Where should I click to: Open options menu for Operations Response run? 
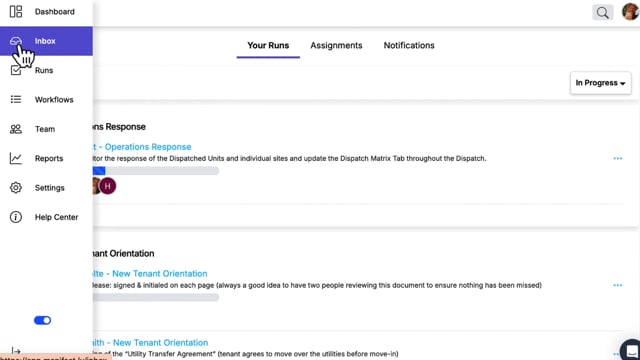(618, 158)
